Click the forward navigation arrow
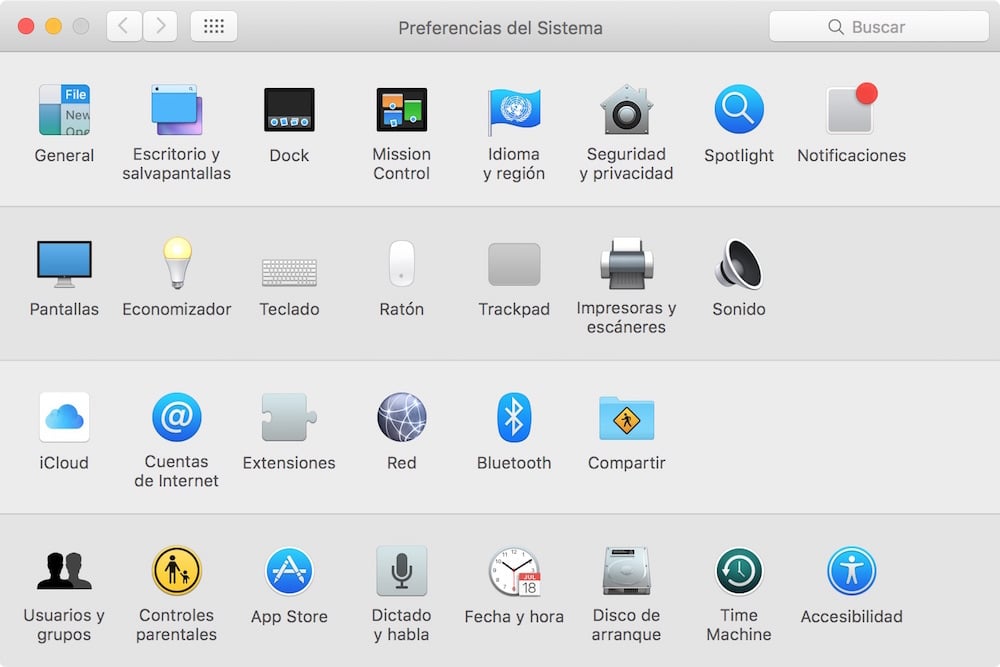1000x667 pixels. [x=161, y=27]
